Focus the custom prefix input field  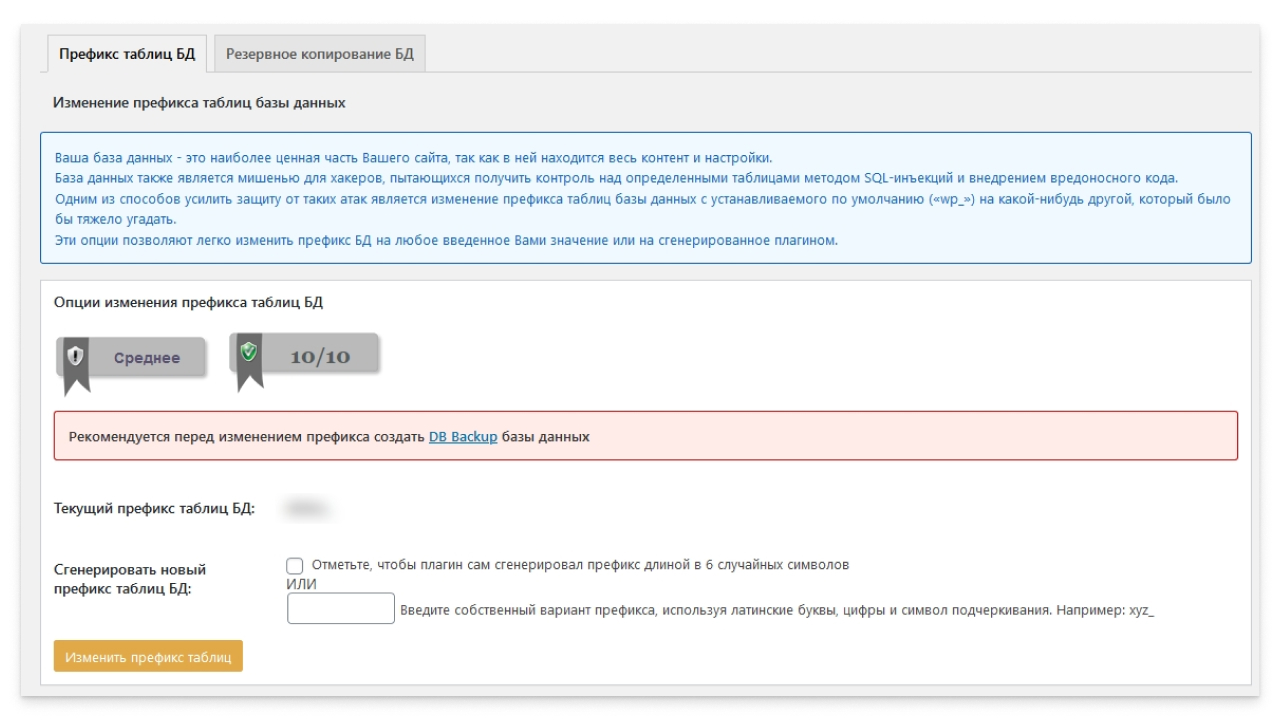341,609
